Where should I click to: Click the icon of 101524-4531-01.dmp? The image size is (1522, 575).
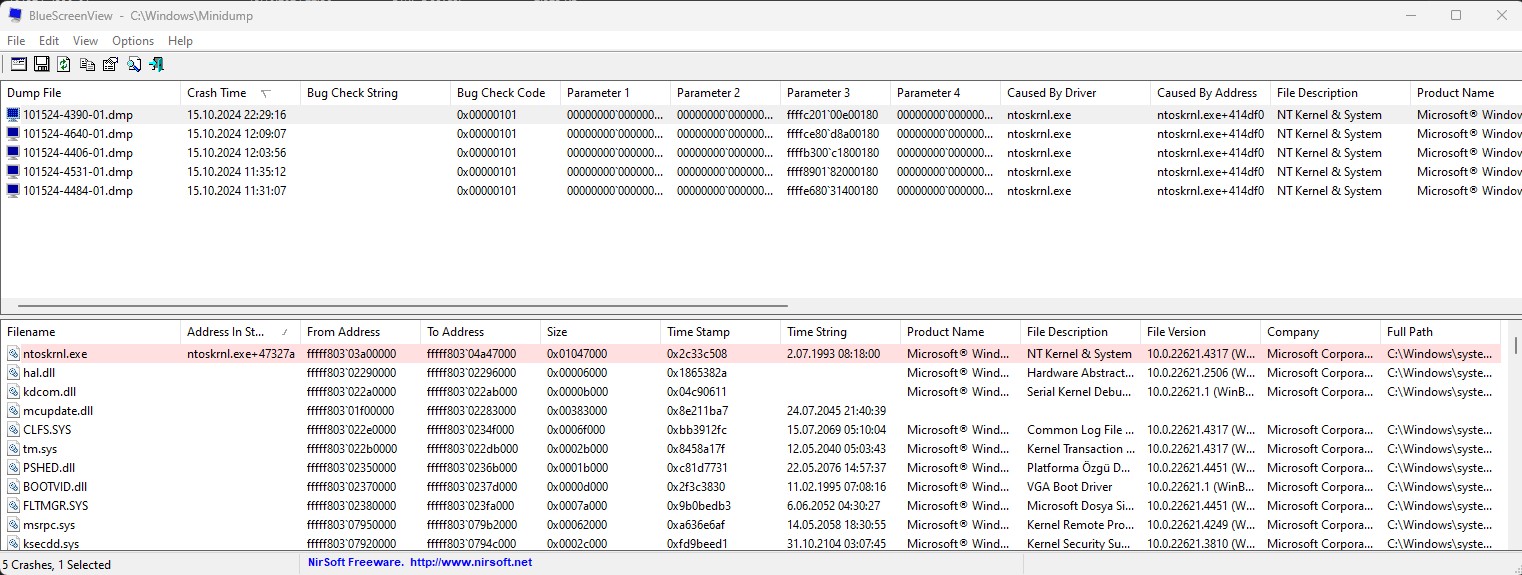coord(13,172)
